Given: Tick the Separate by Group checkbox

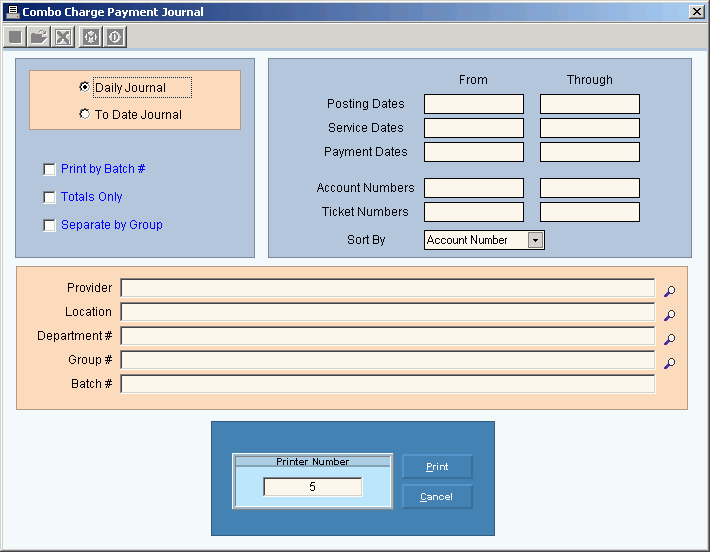Looking at the screenshot, I should (49, 225).
